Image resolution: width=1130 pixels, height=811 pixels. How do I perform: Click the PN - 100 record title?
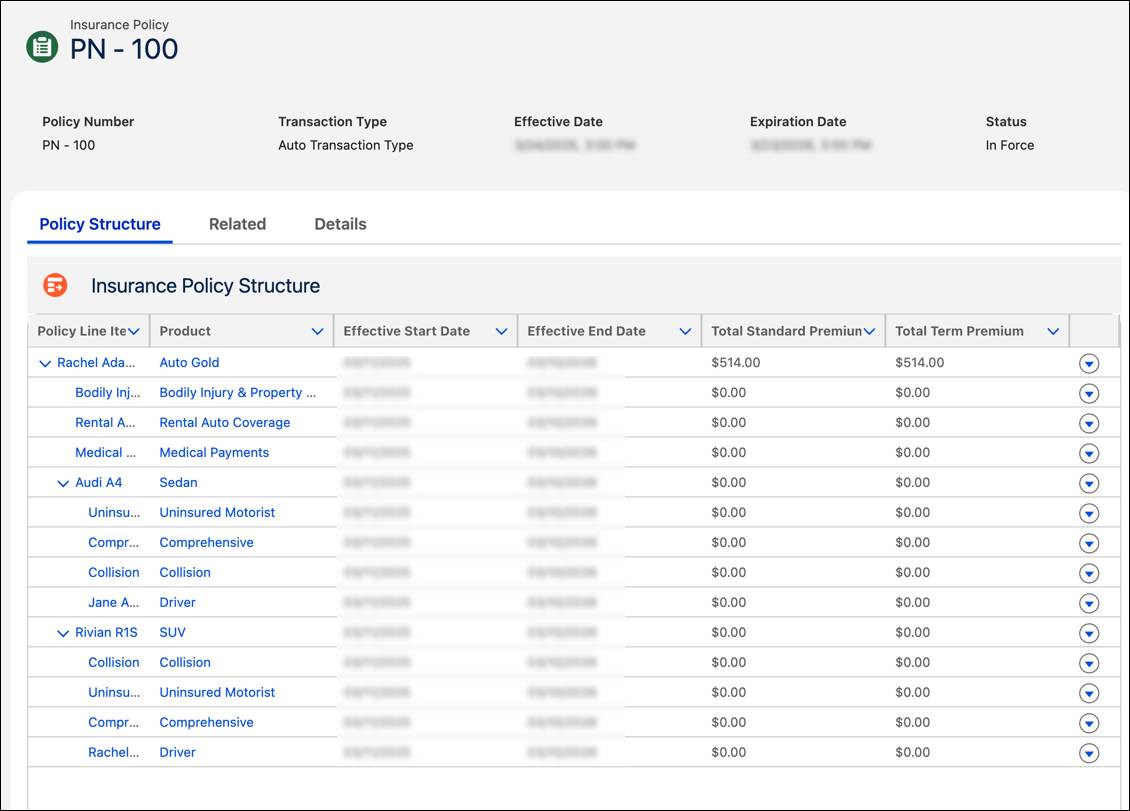point(124,49)
